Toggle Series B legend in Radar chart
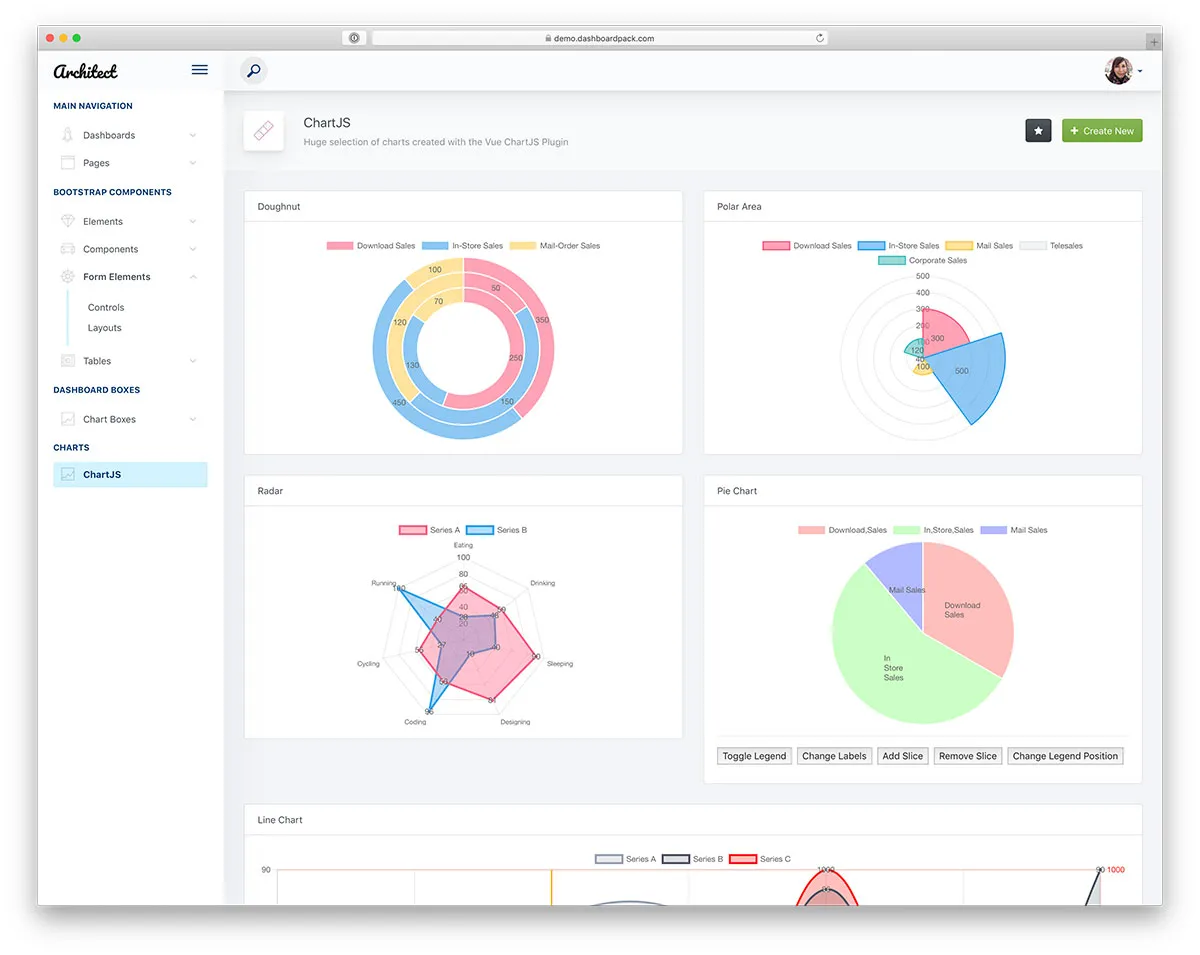Screen dimensions: 1200x955 pyautogui.click(x=496, y=530)
